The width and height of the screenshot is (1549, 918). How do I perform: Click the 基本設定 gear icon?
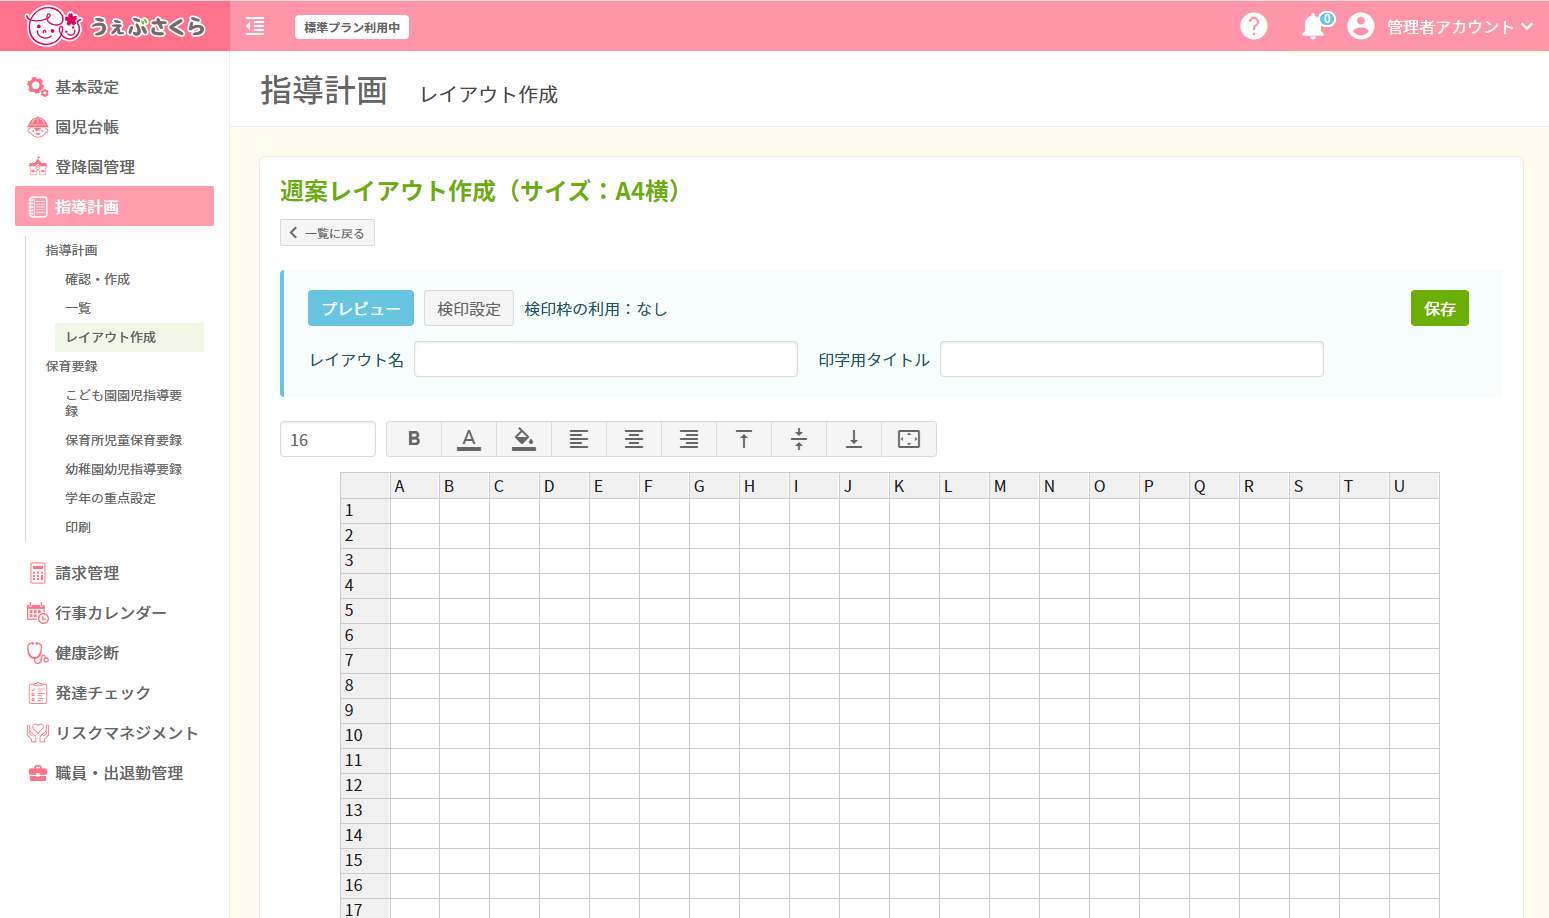[x=37, y=87]
